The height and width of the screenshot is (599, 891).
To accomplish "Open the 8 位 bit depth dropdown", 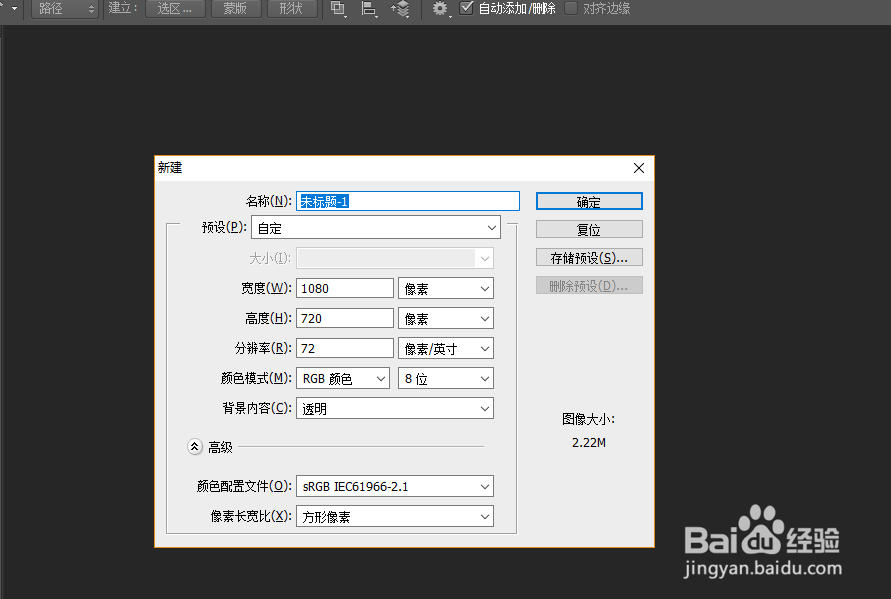I will point(446,378).
